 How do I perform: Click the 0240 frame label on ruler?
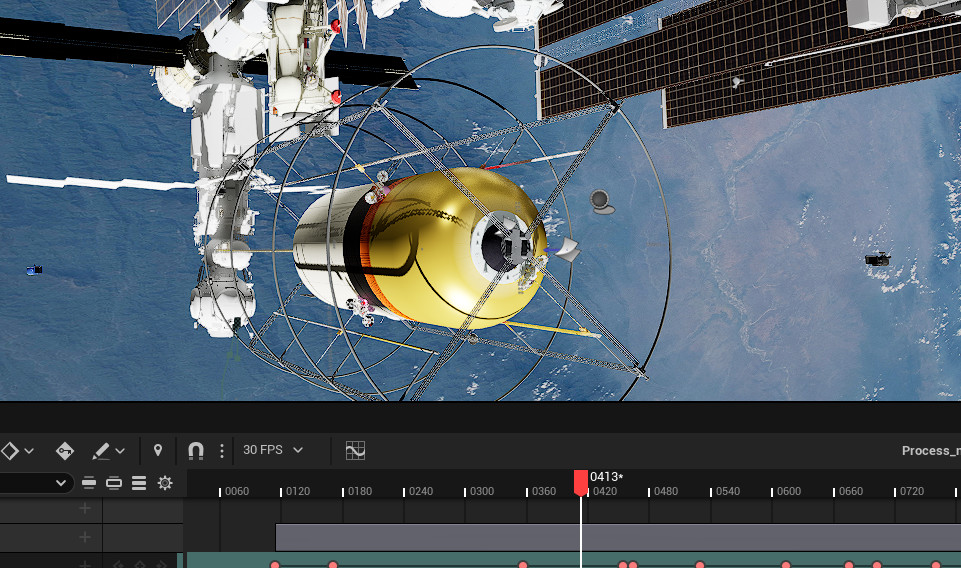pos(420,491)
